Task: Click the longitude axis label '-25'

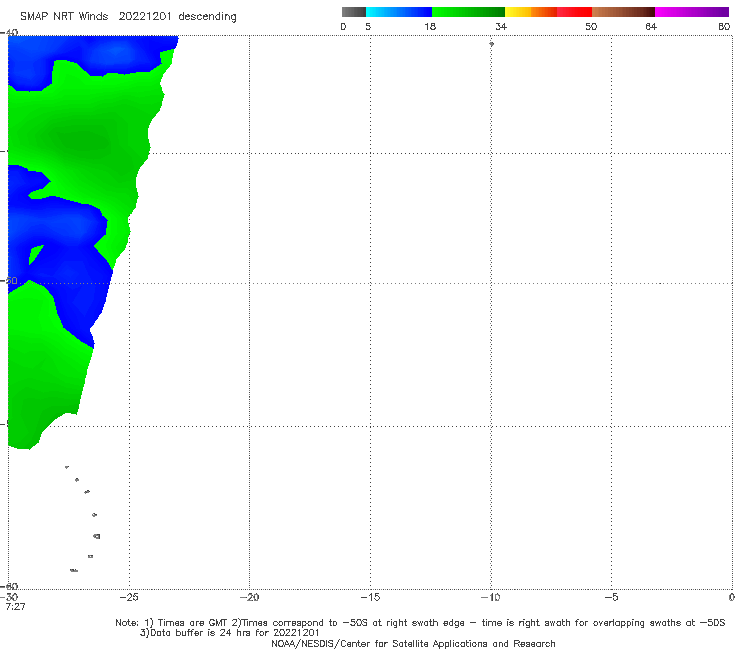Action: pos(129,597)
